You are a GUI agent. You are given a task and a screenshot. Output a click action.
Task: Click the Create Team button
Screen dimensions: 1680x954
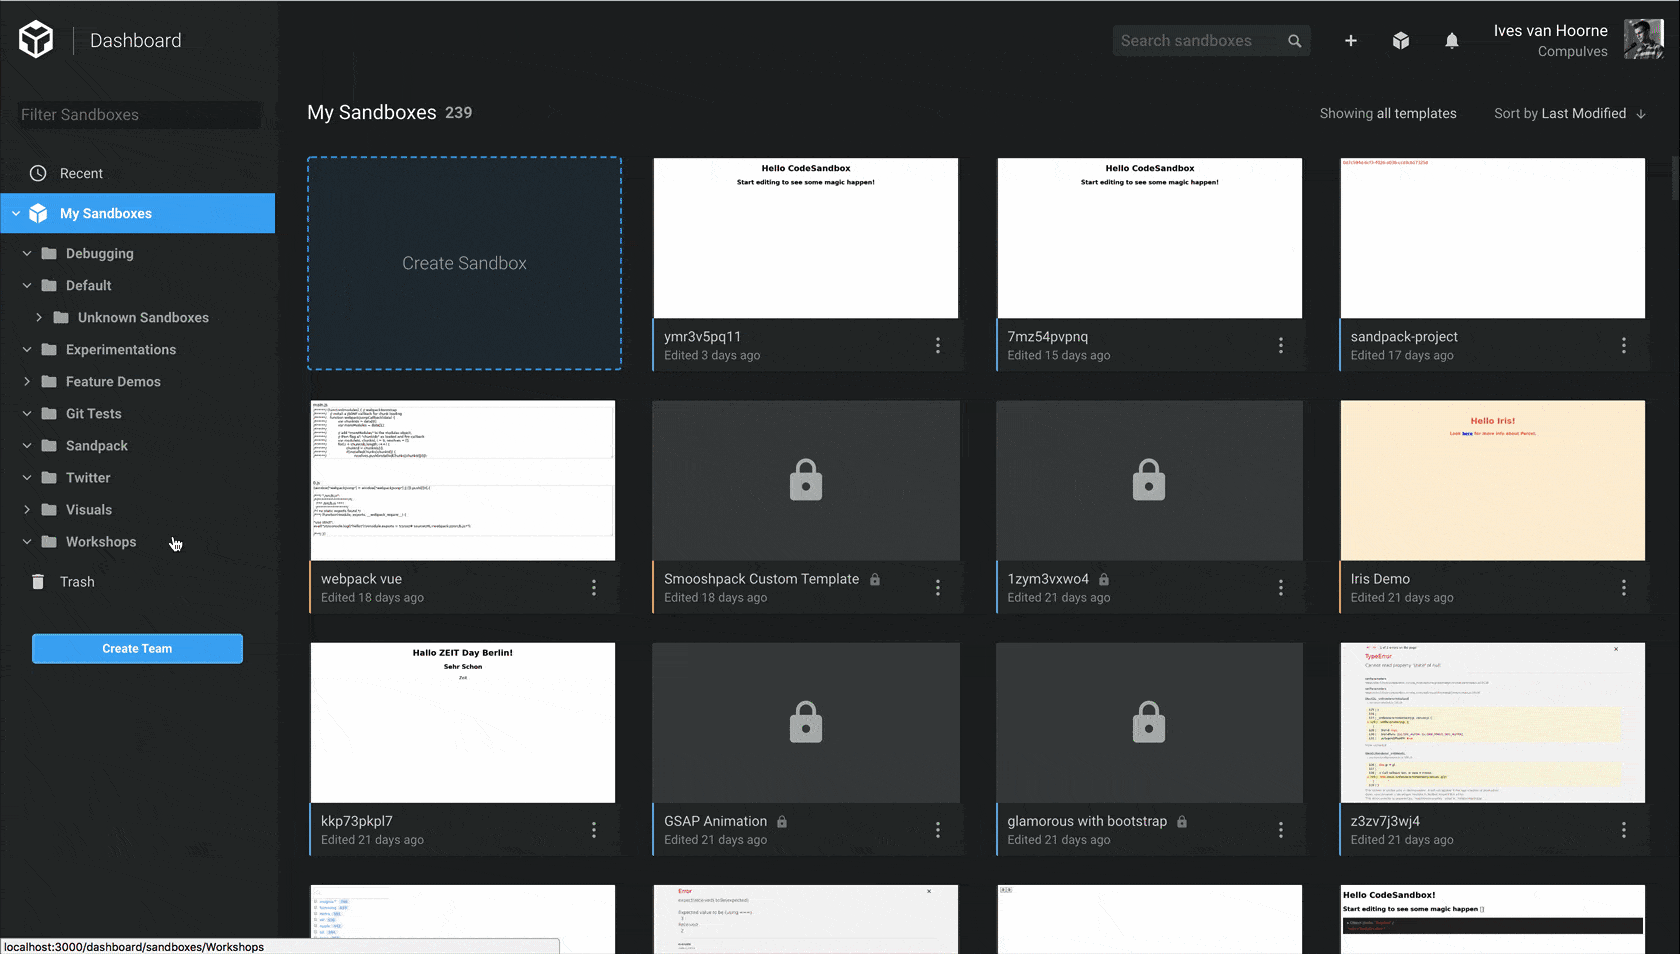[x=137, y=648]
